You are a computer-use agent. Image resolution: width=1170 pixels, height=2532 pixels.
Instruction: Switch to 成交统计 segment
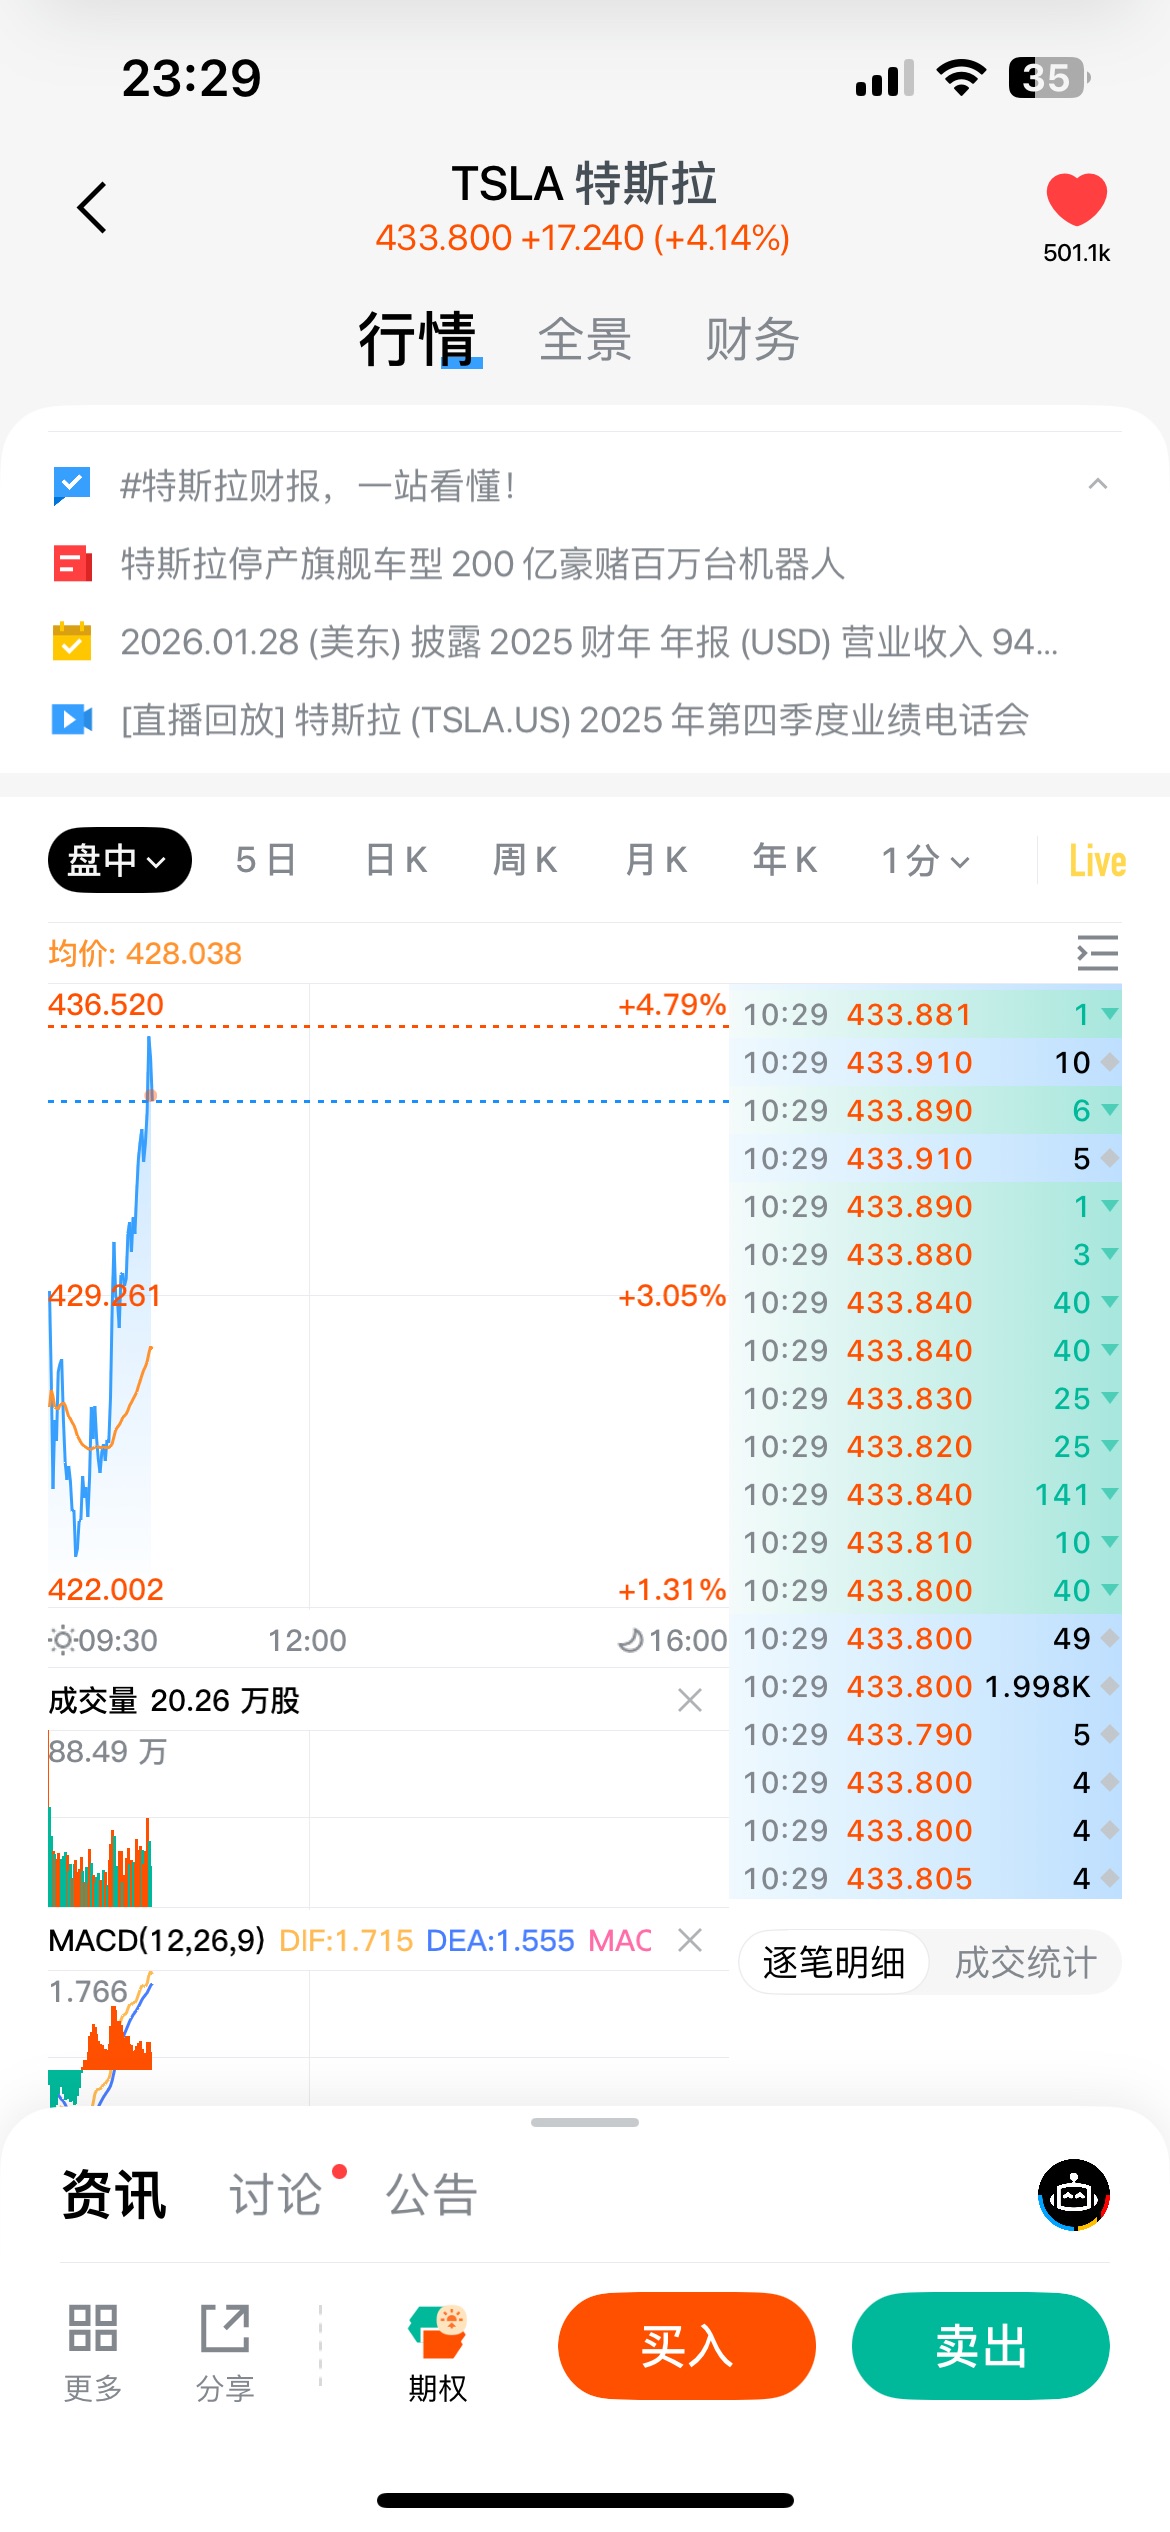coord(1025,1962)
